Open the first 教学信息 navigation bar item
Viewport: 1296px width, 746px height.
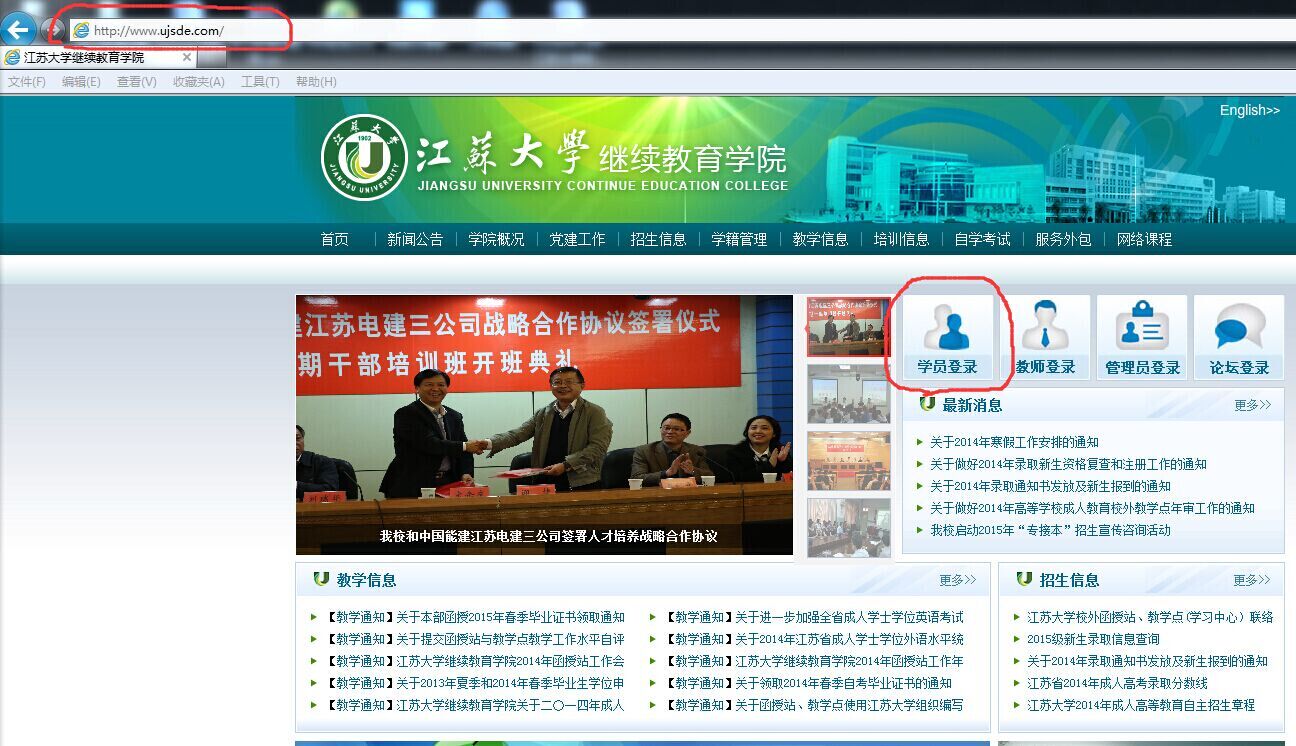pos(820,239)
